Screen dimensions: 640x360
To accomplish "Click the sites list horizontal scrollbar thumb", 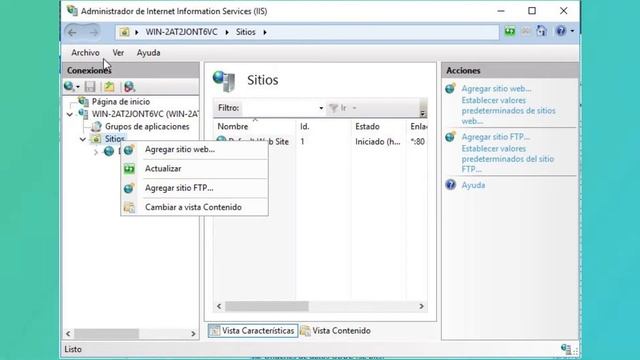I will pos(267,306).
